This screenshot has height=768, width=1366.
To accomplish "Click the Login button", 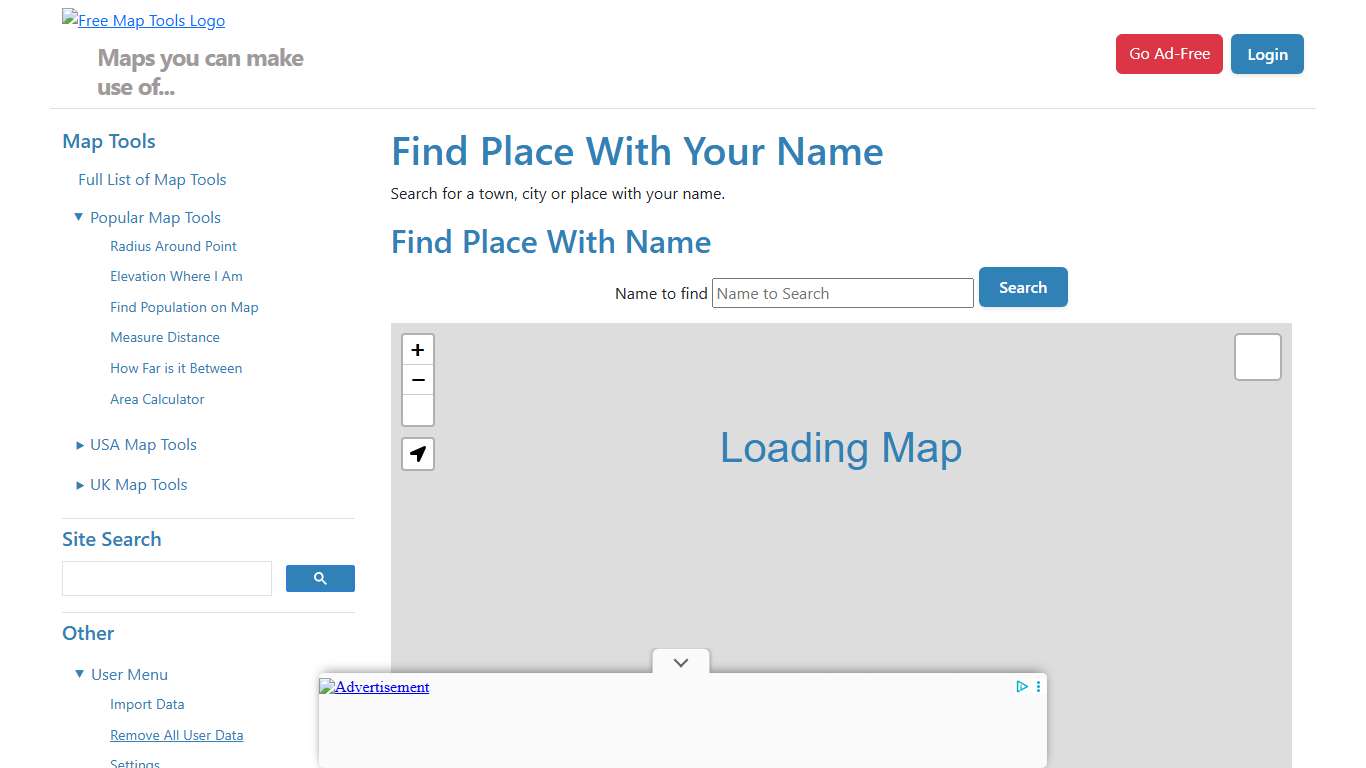I will tap(1267, 54).
